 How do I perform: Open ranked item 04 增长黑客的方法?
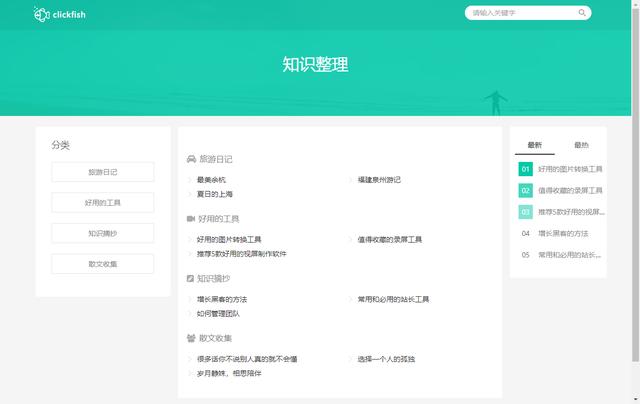point(553,233)
